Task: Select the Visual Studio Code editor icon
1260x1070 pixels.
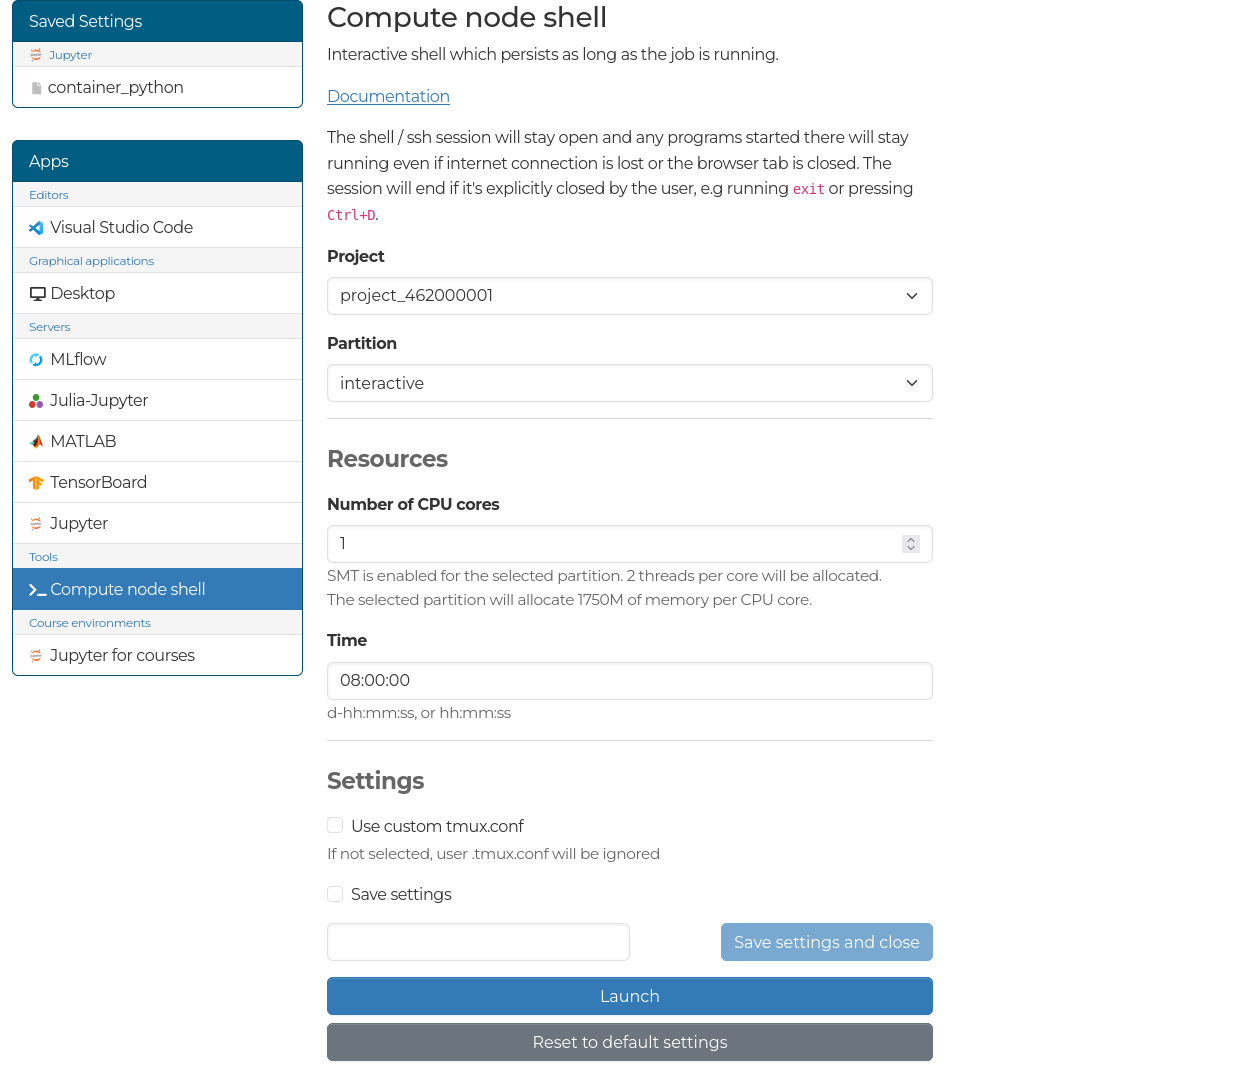Action: click(x=35, y=227)
